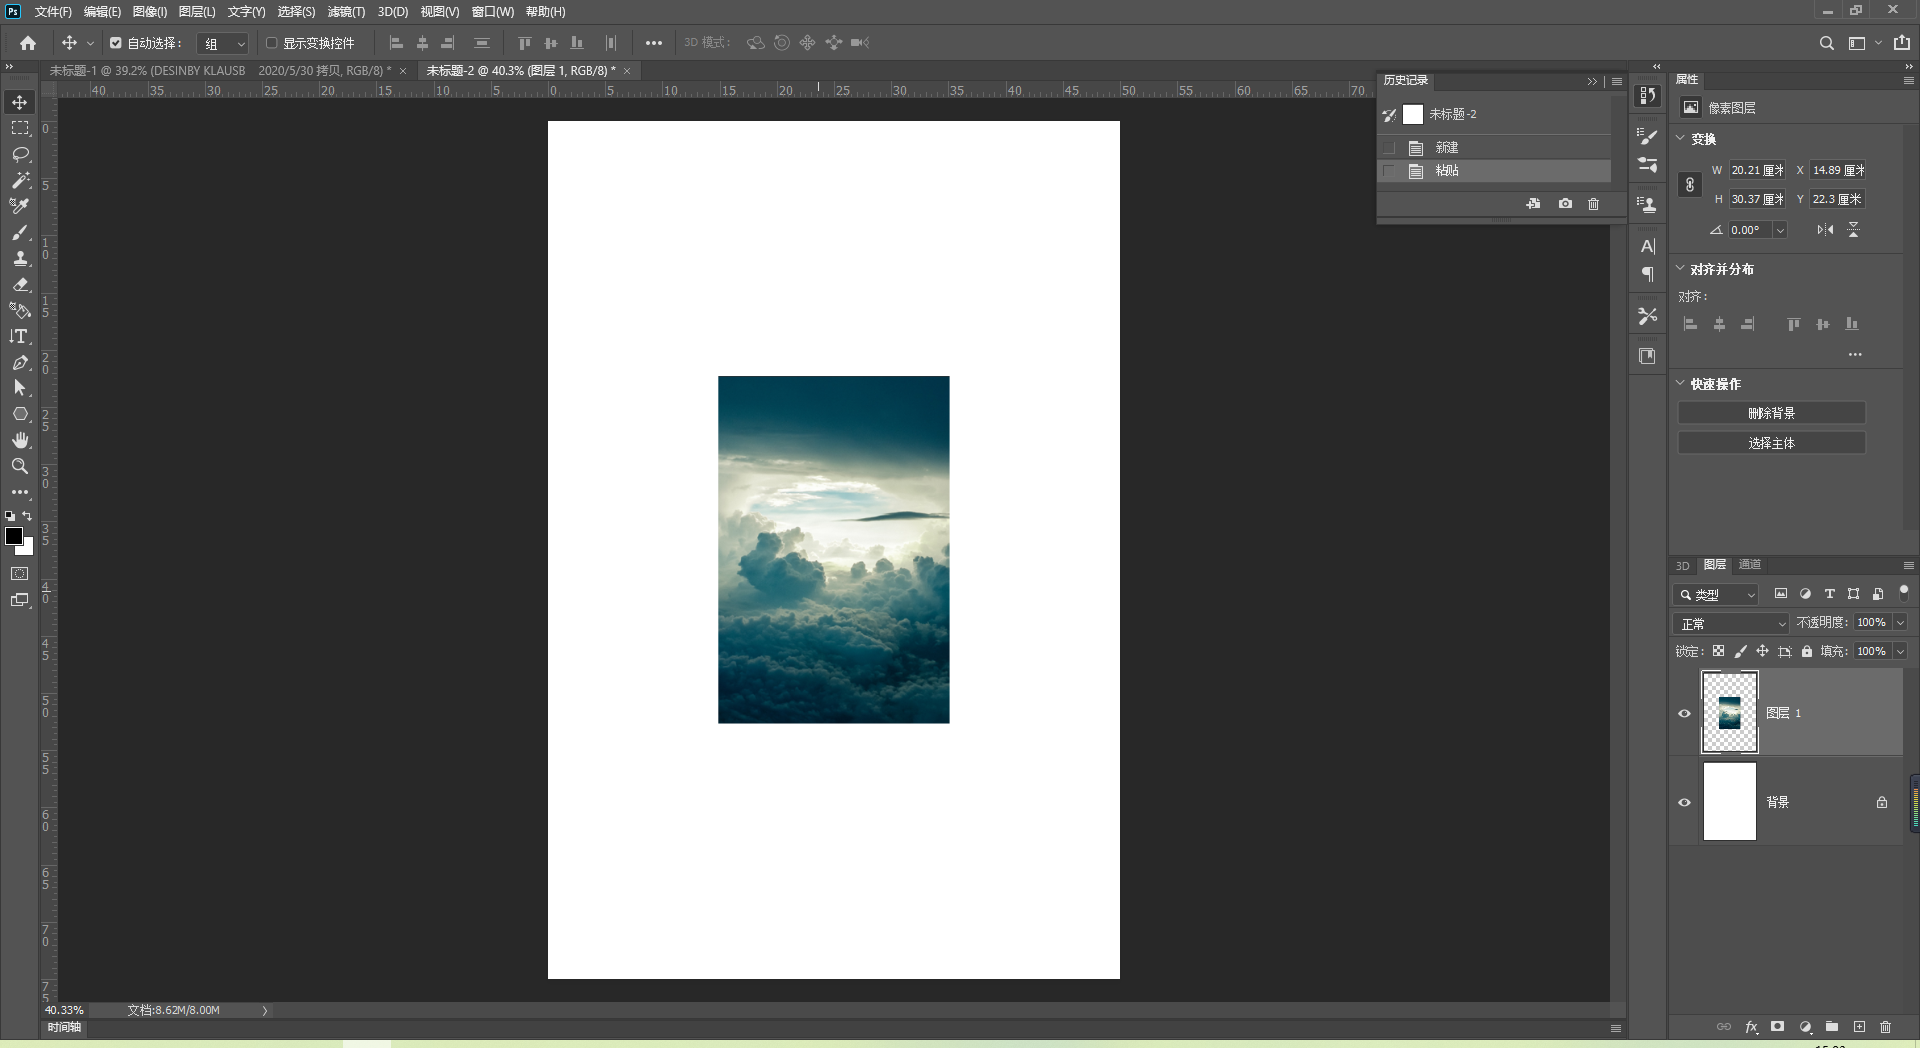Open the Edit Toolbar ellipsis
1920x1048 pixels.
[20, 492]
